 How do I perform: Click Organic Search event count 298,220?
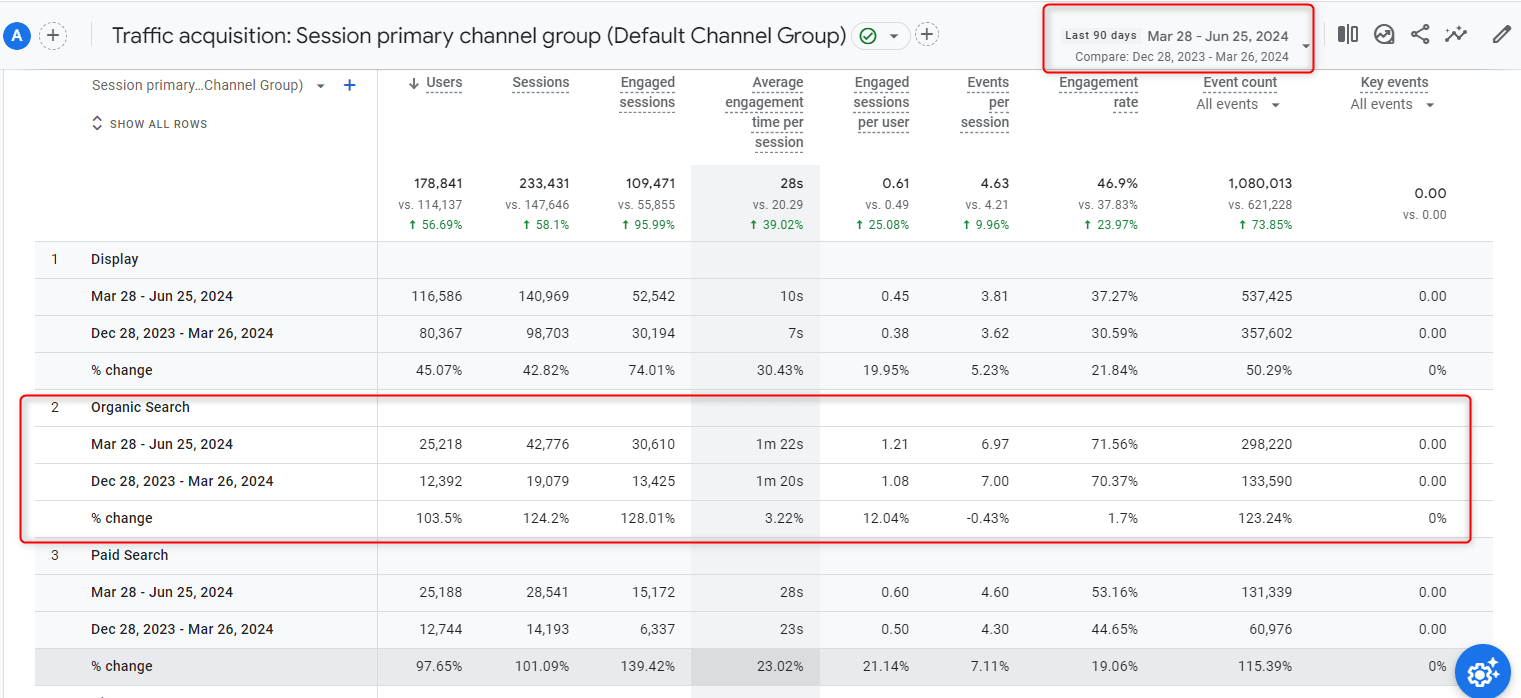1267,445
